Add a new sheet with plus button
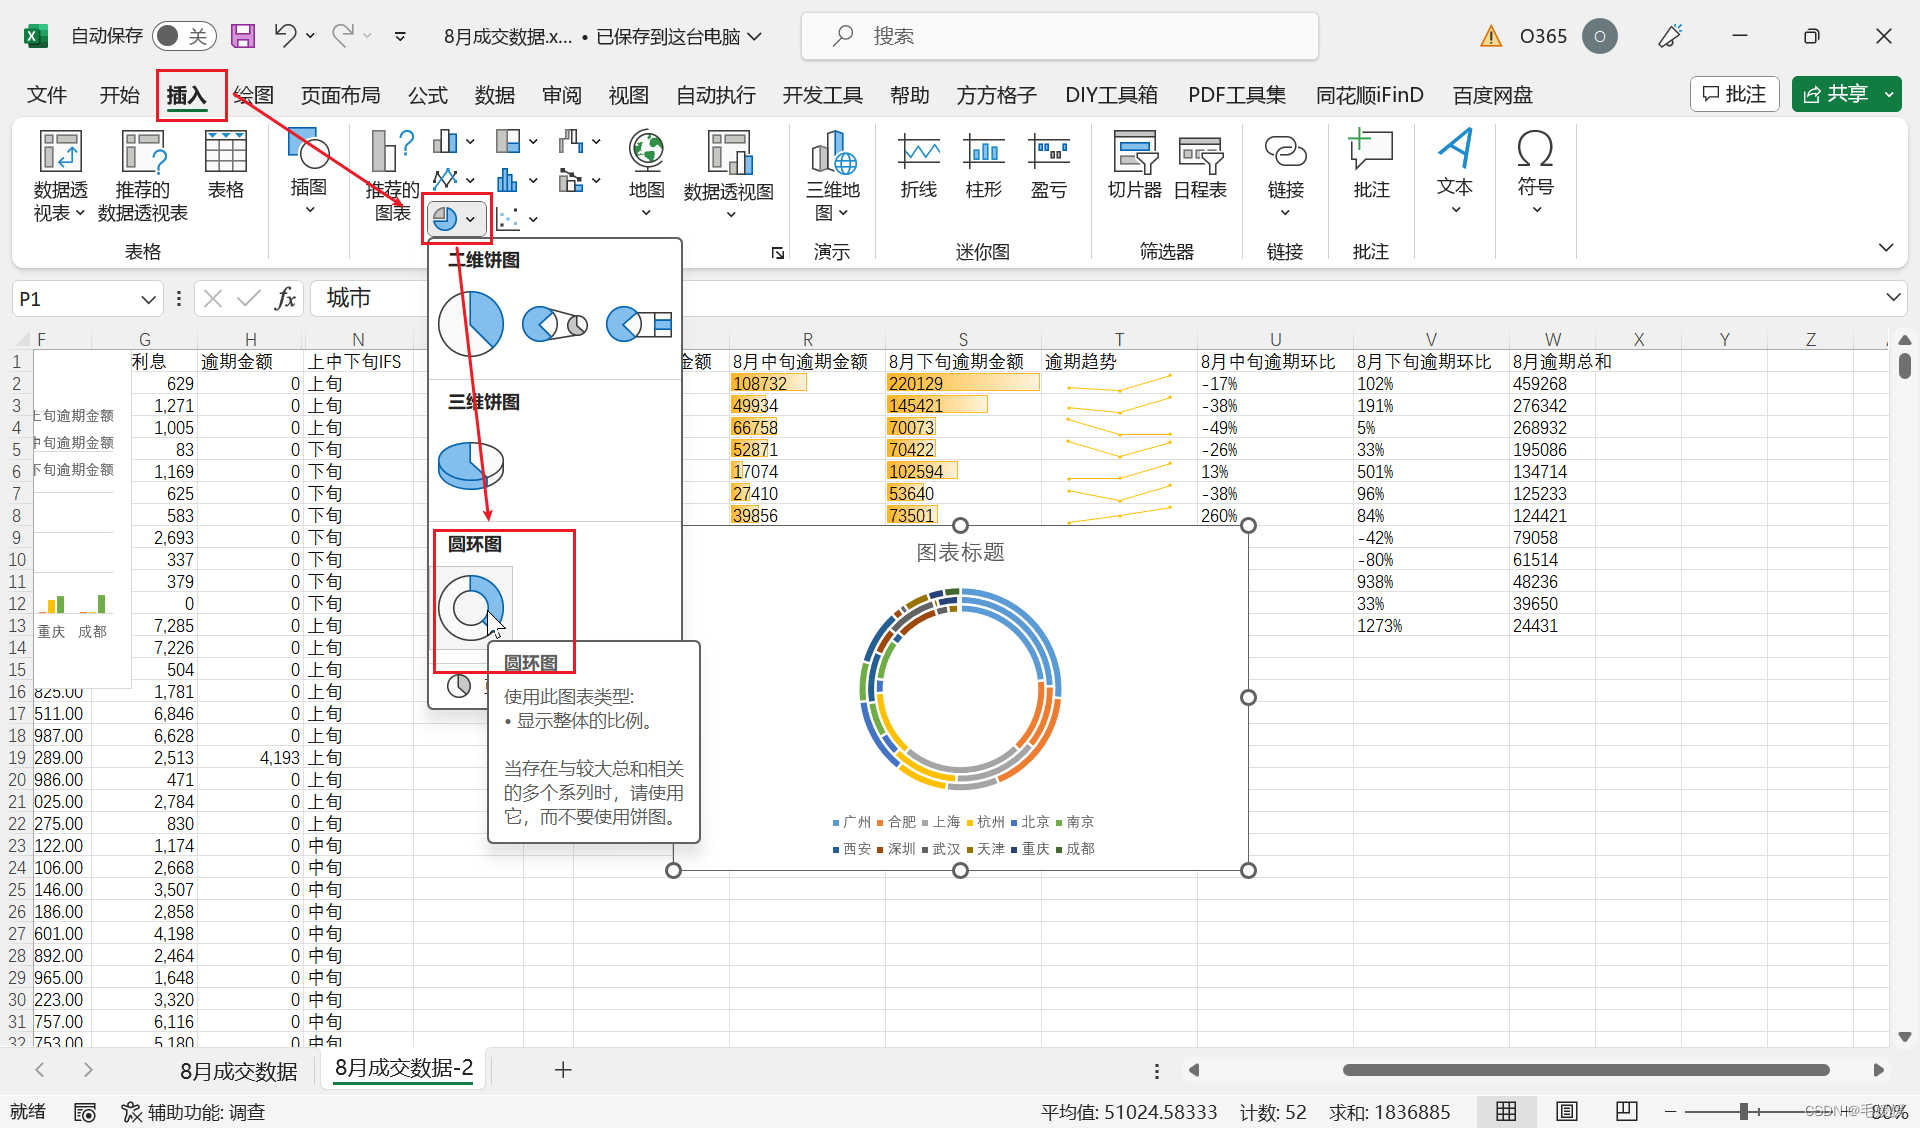The height and width of the screenshot is (1128, 1920). click(563, 1070)
